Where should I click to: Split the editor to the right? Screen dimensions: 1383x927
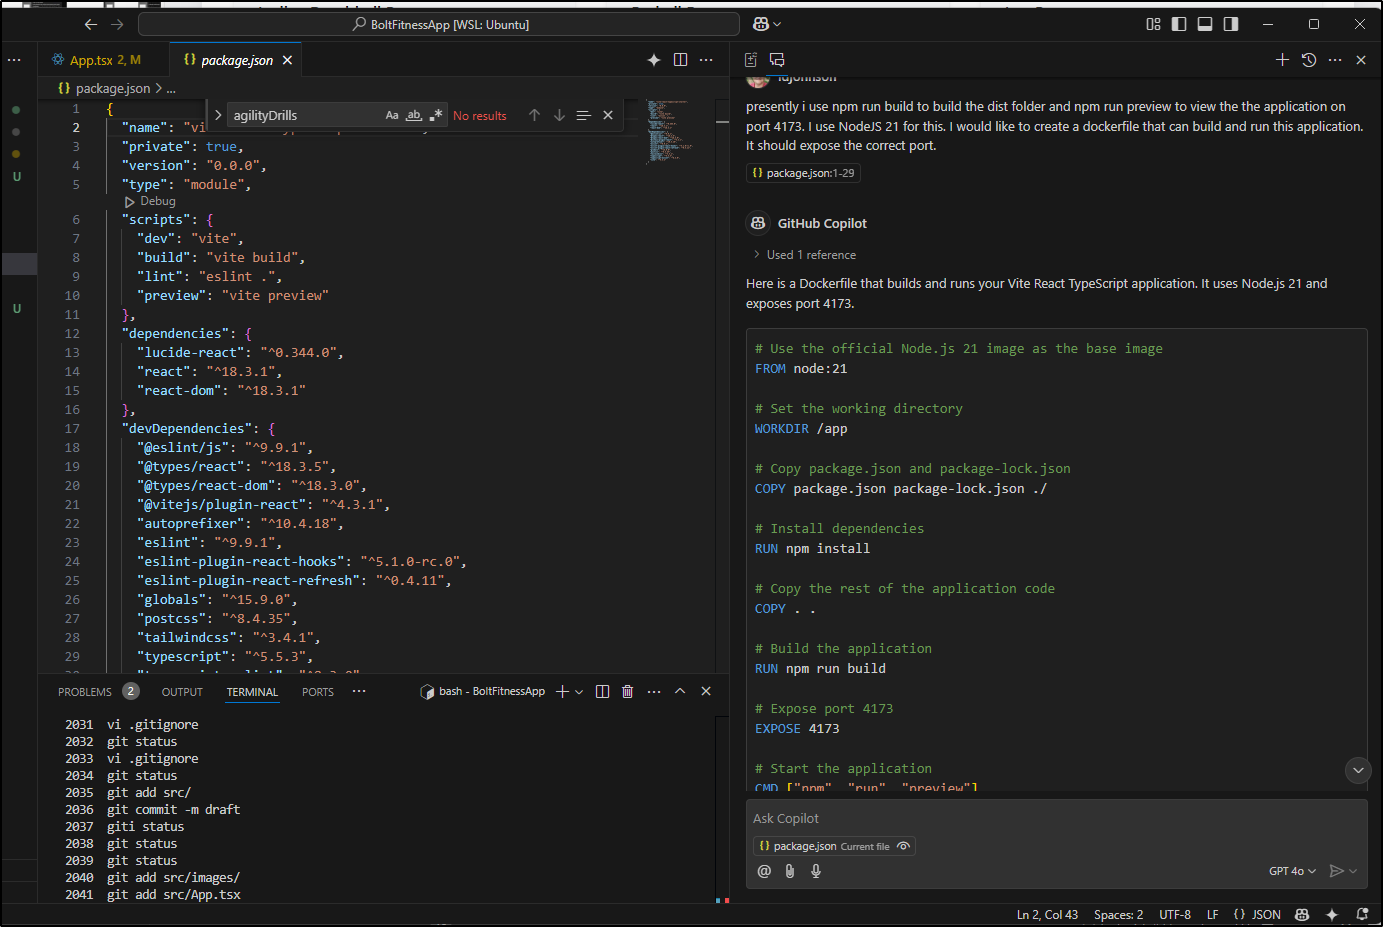pyautogui.click(x=680, y=60)
